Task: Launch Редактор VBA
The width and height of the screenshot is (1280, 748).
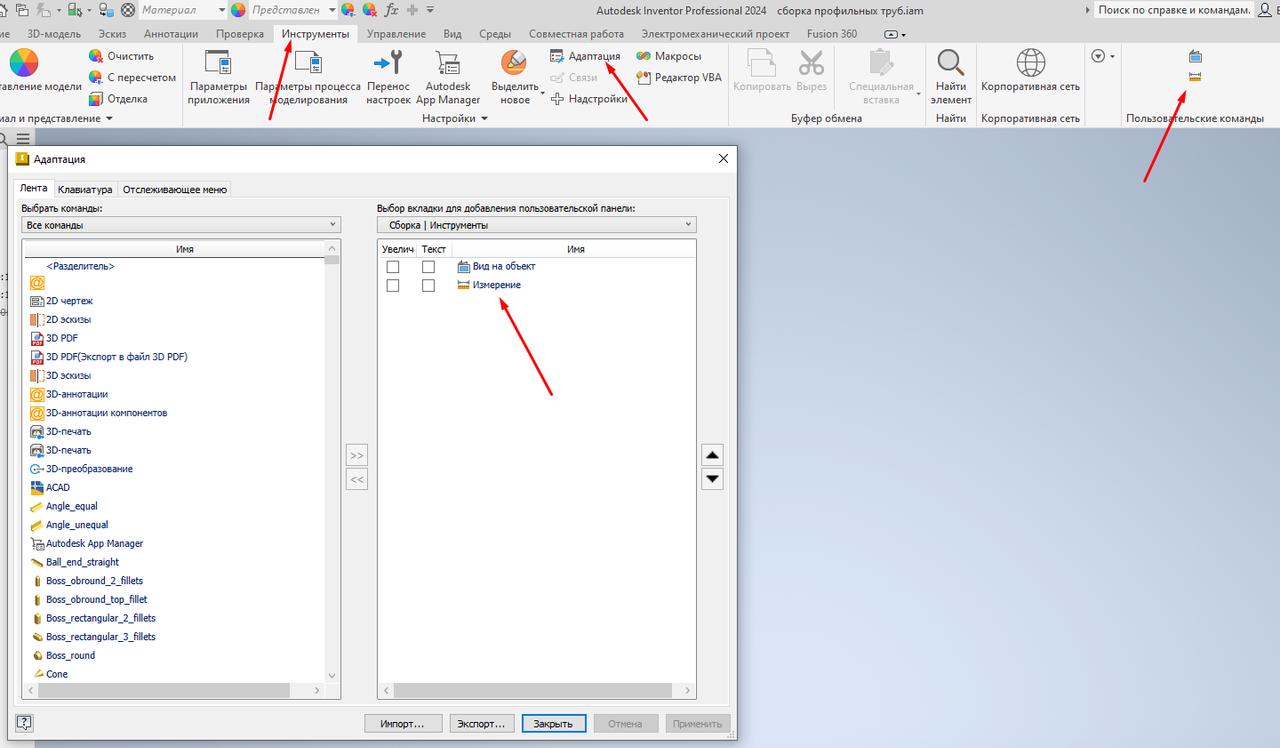Action: tap(679, 77)
